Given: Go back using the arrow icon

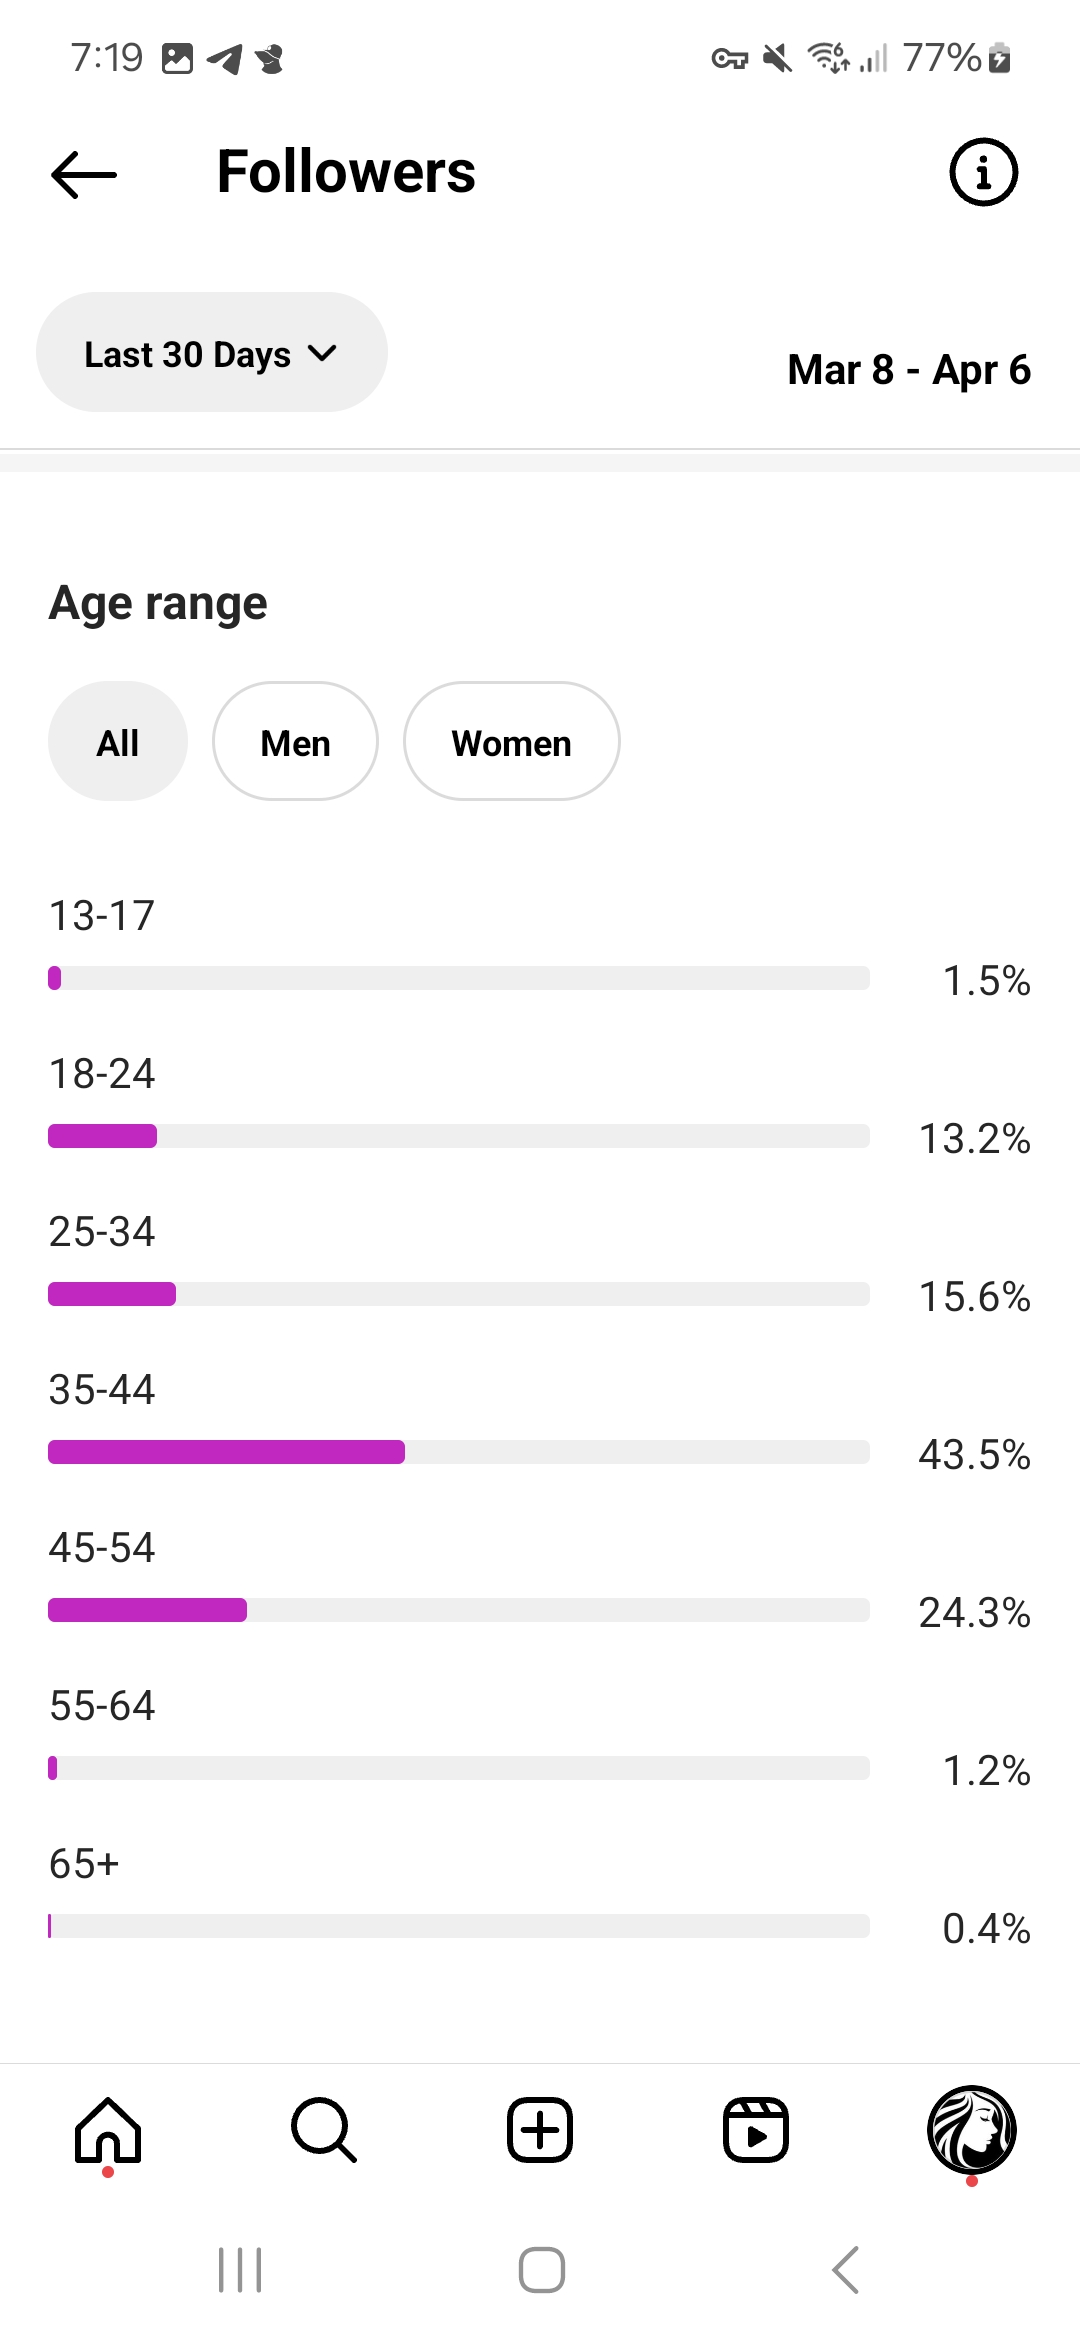Looking at the screenshot, I should pos(84,174).
